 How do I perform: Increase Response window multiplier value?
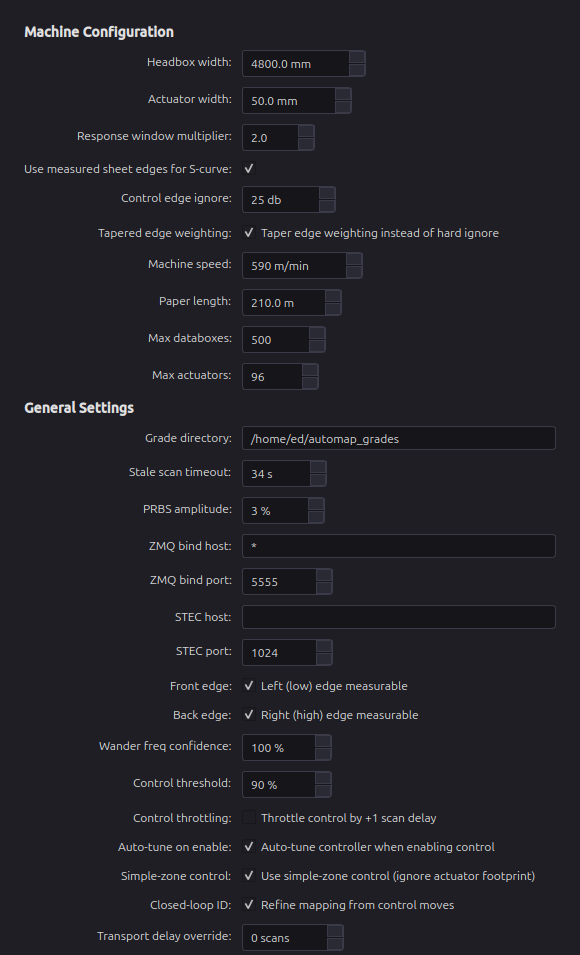point(306,132)
